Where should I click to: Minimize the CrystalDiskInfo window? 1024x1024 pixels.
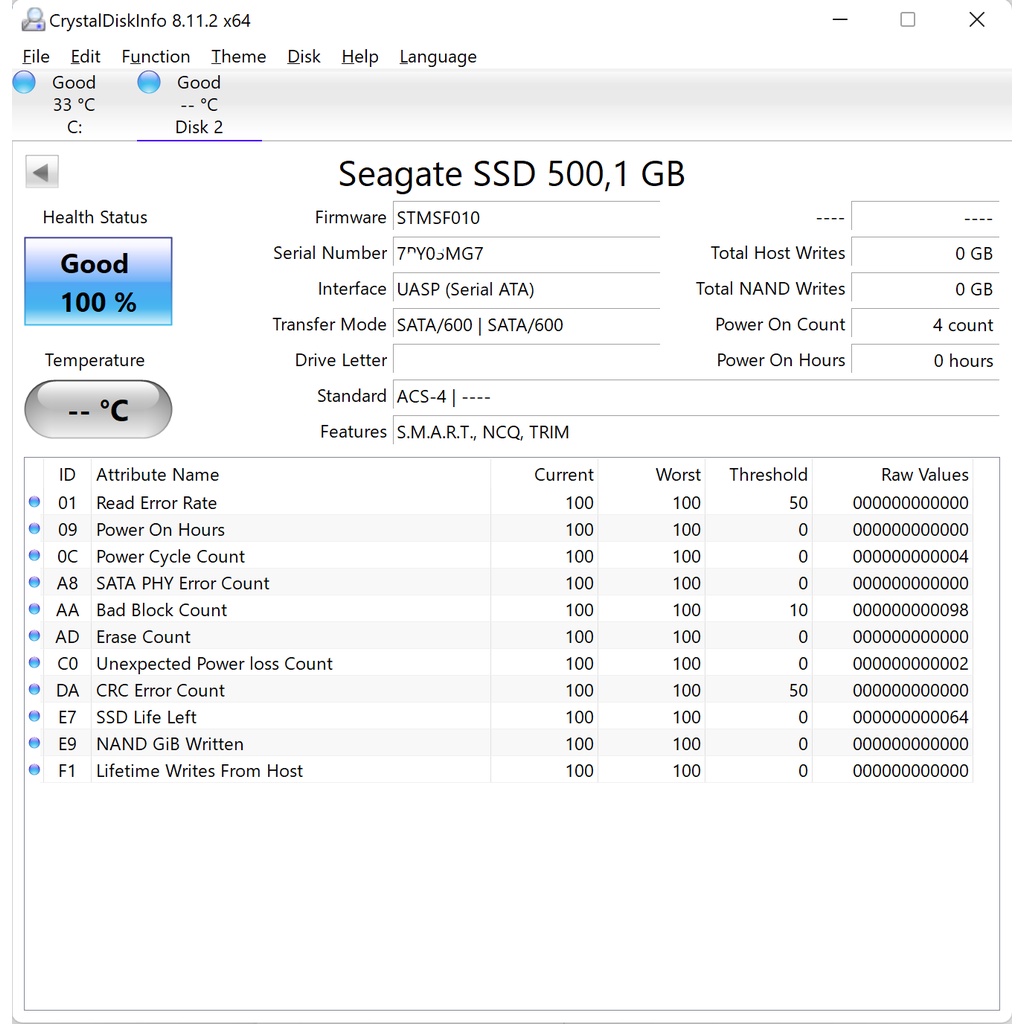pos(840,20)
